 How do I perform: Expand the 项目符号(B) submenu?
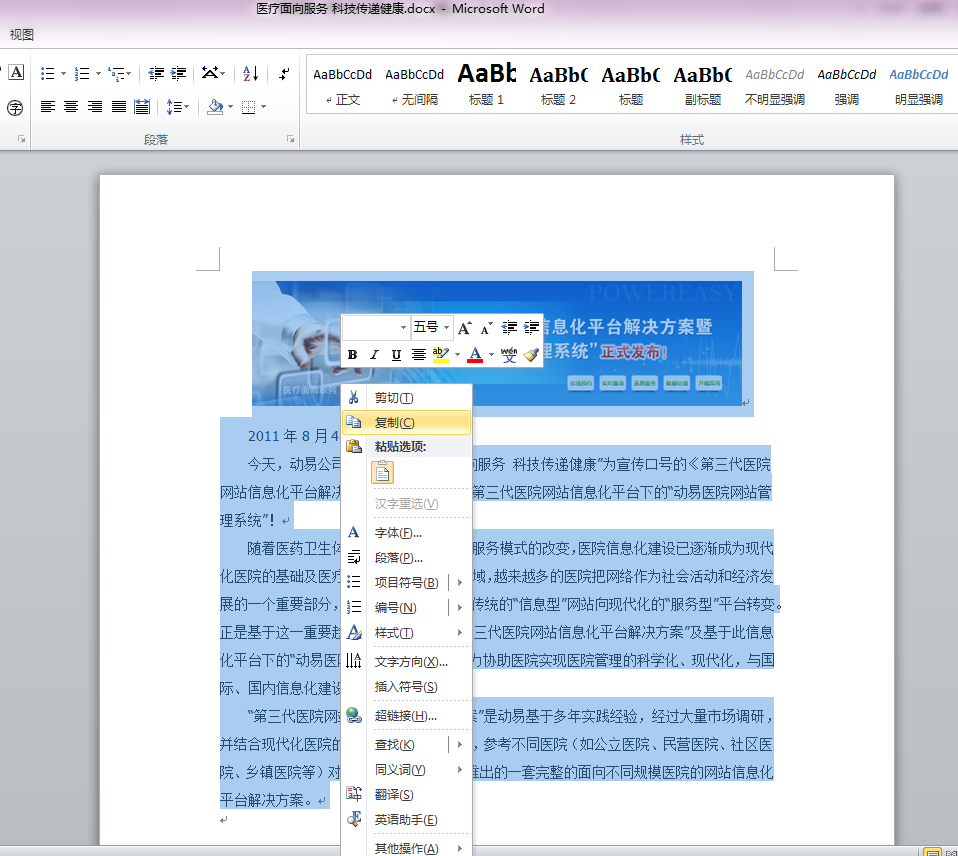coord(459,583)
